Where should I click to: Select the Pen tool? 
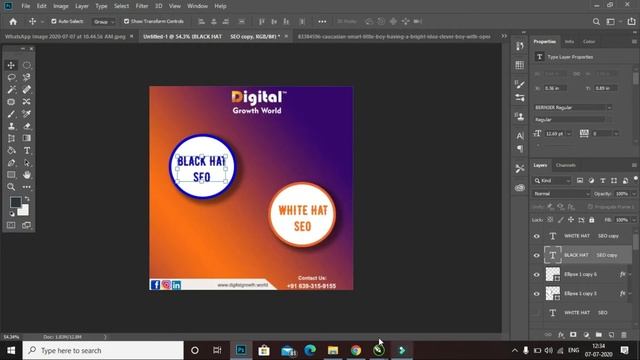[11, 163]
